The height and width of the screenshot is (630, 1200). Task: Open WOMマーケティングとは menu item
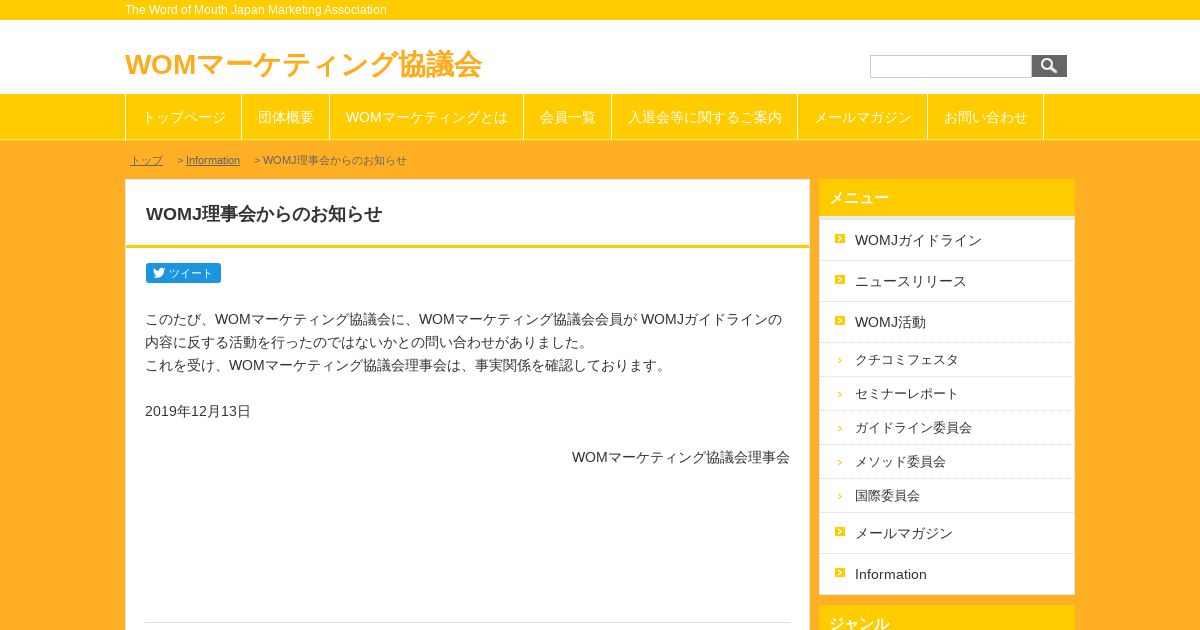point(427,117)
